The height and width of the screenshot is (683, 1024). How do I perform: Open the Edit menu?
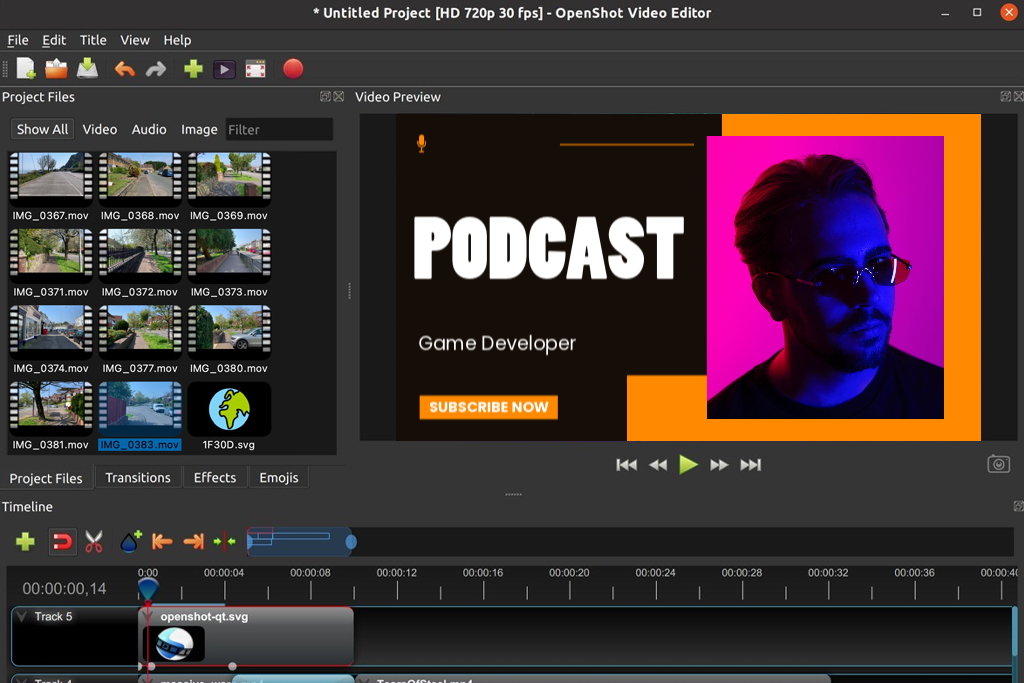click(x=54, y=40)
